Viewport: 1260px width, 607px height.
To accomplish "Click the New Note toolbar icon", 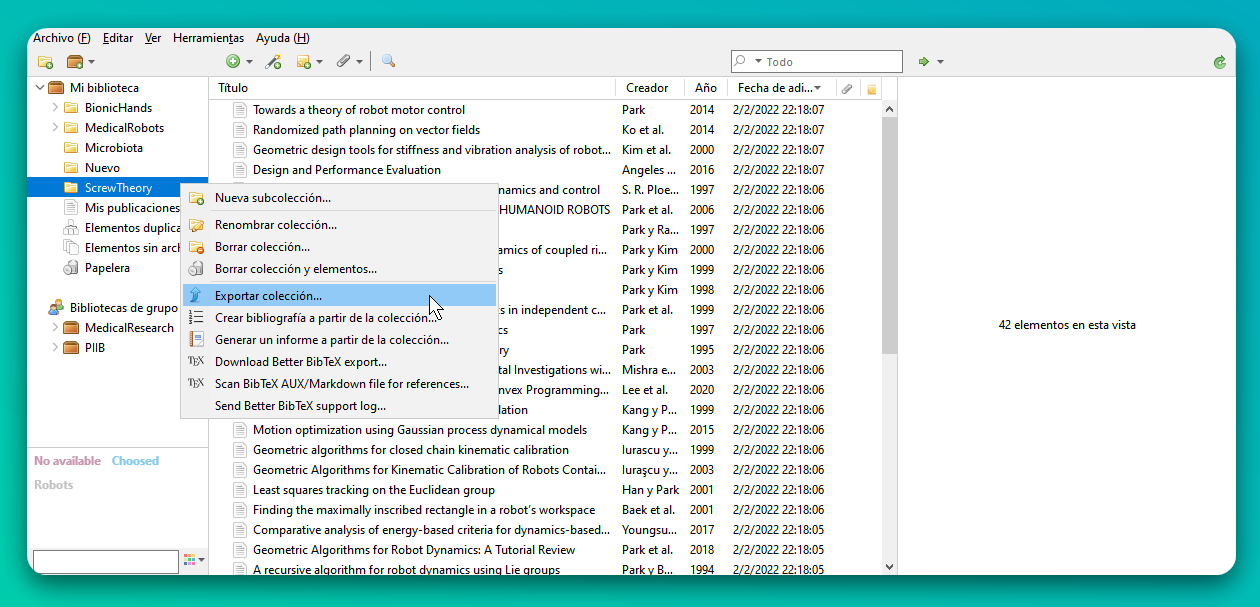I will [304, 62].
